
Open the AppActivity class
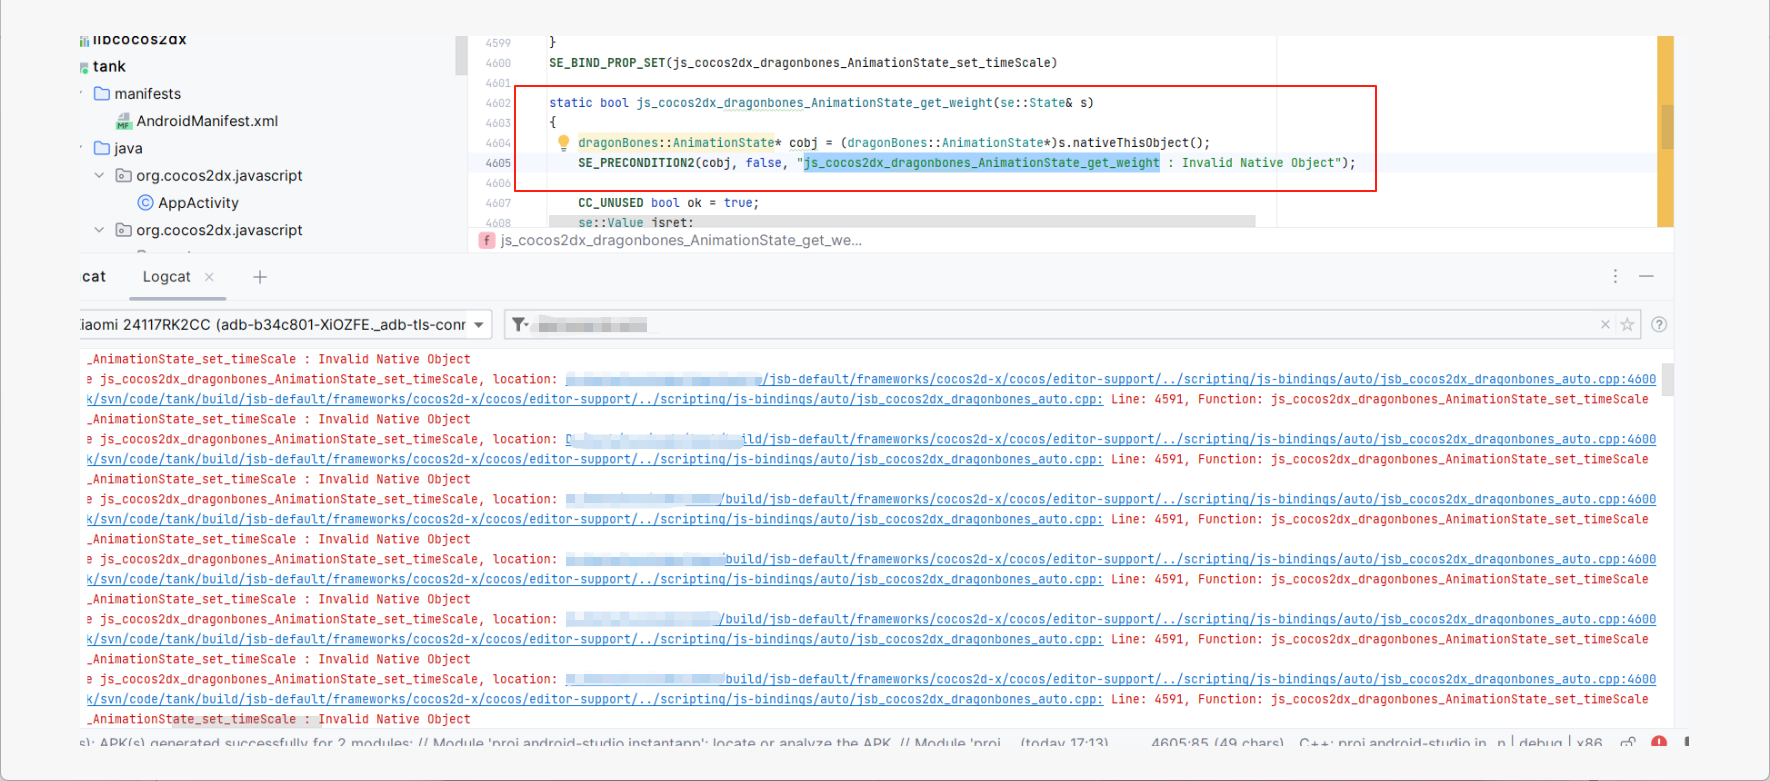click(198, 203)
